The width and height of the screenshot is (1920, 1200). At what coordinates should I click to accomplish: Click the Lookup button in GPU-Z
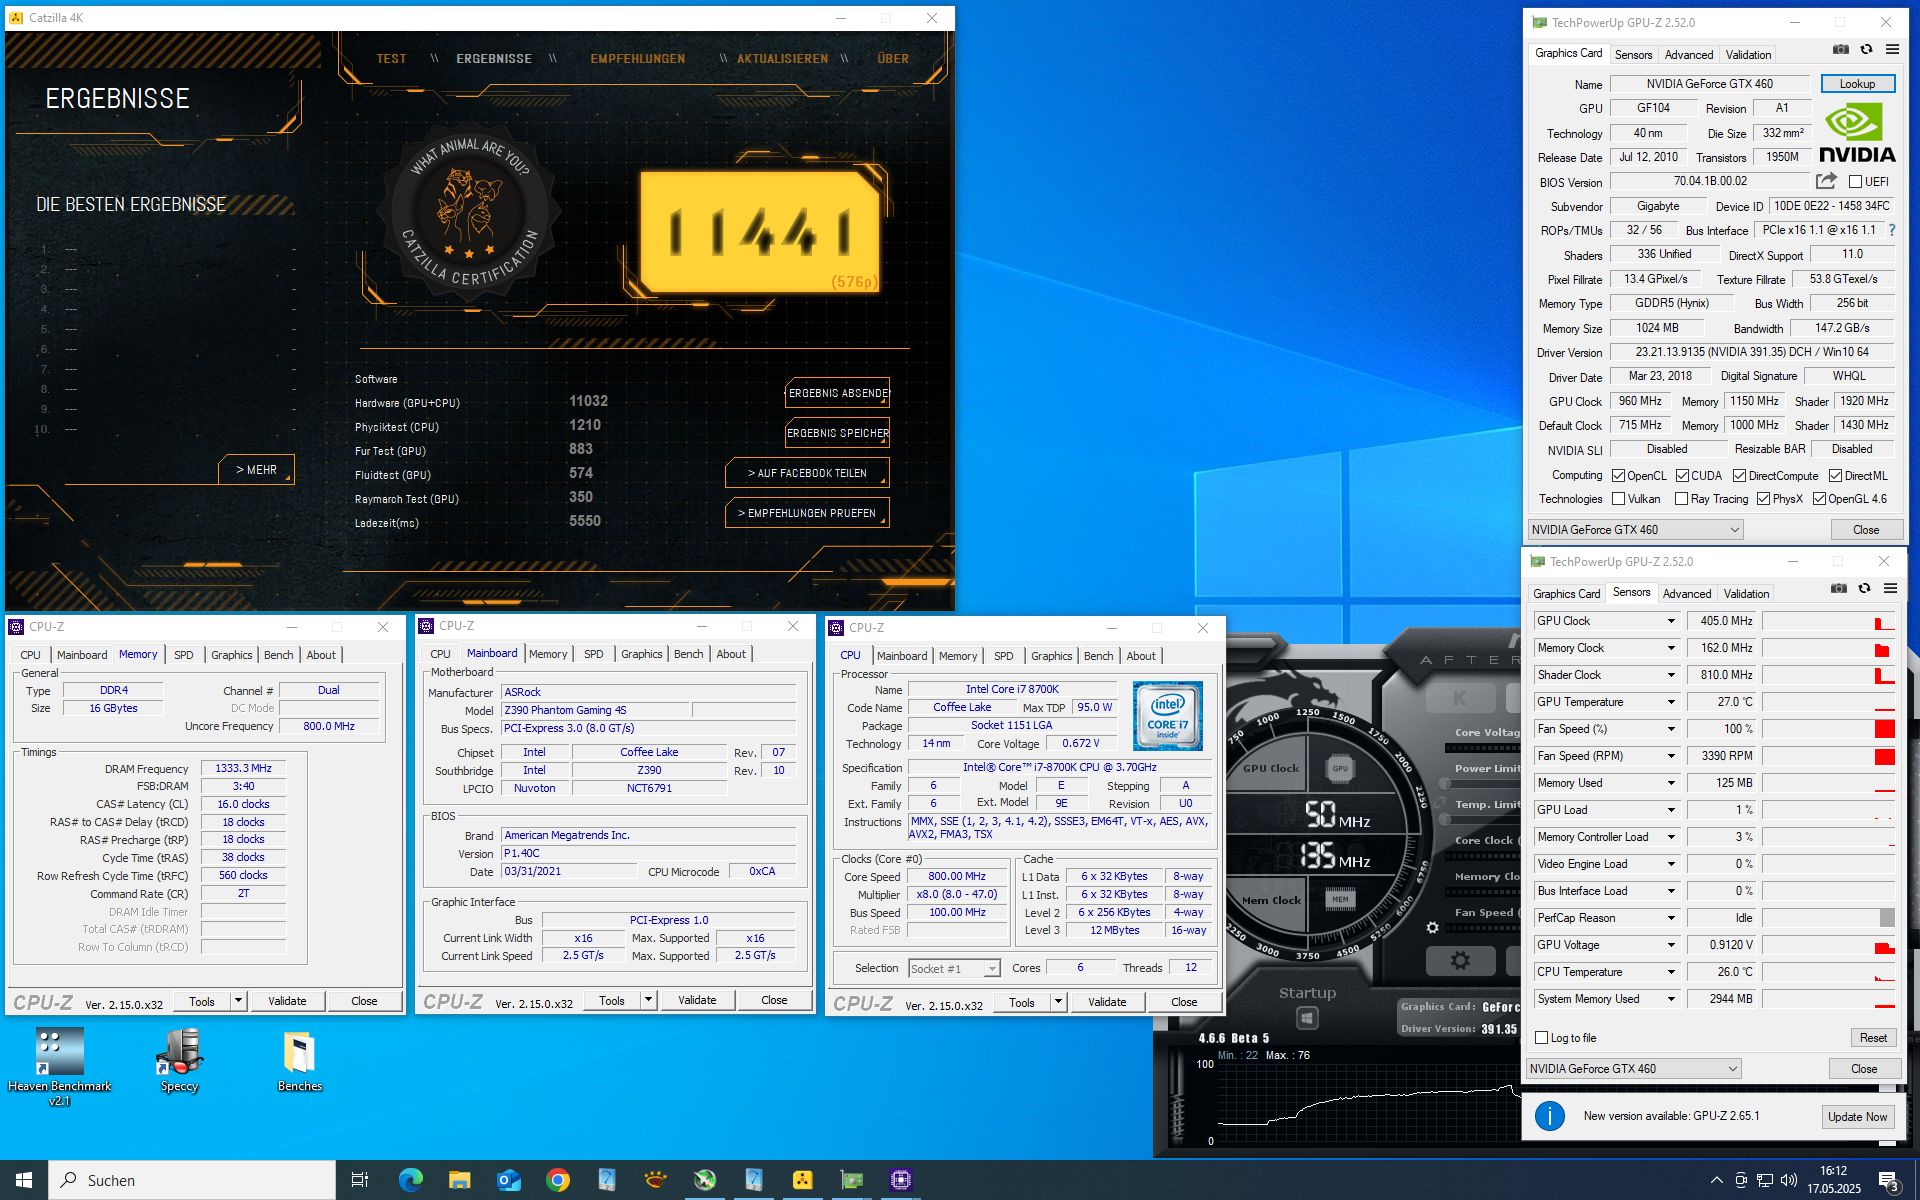(x=1857, y=84)
